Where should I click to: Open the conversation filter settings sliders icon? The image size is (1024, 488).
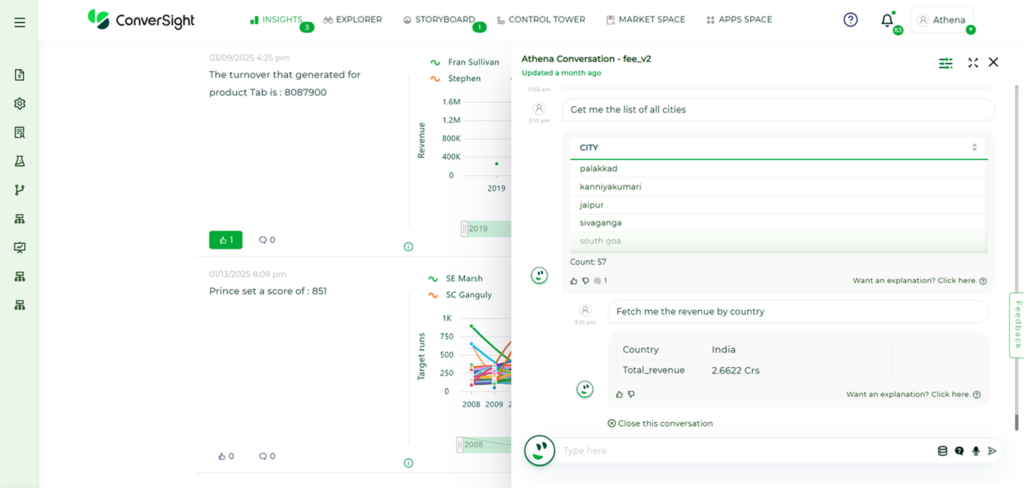click(946, 63)
